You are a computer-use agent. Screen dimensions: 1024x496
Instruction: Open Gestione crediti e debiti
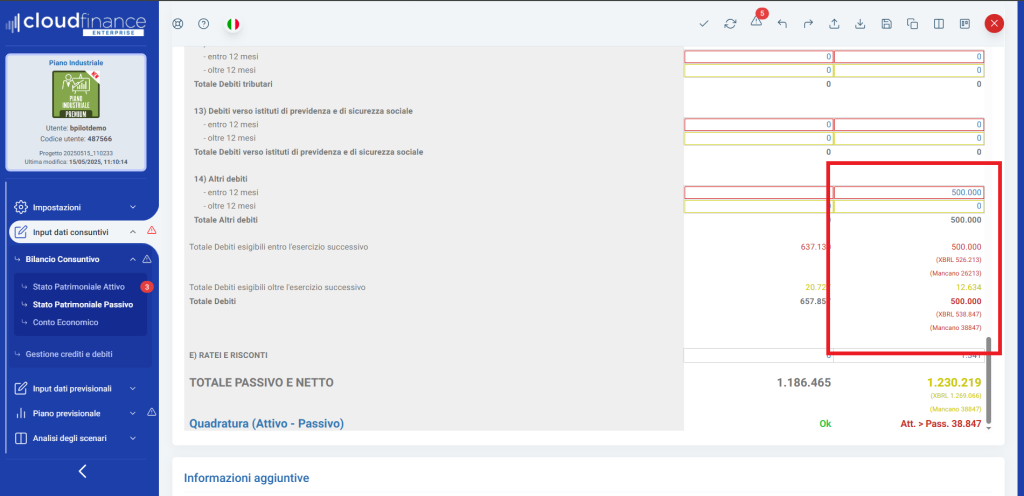click(69, 354)
